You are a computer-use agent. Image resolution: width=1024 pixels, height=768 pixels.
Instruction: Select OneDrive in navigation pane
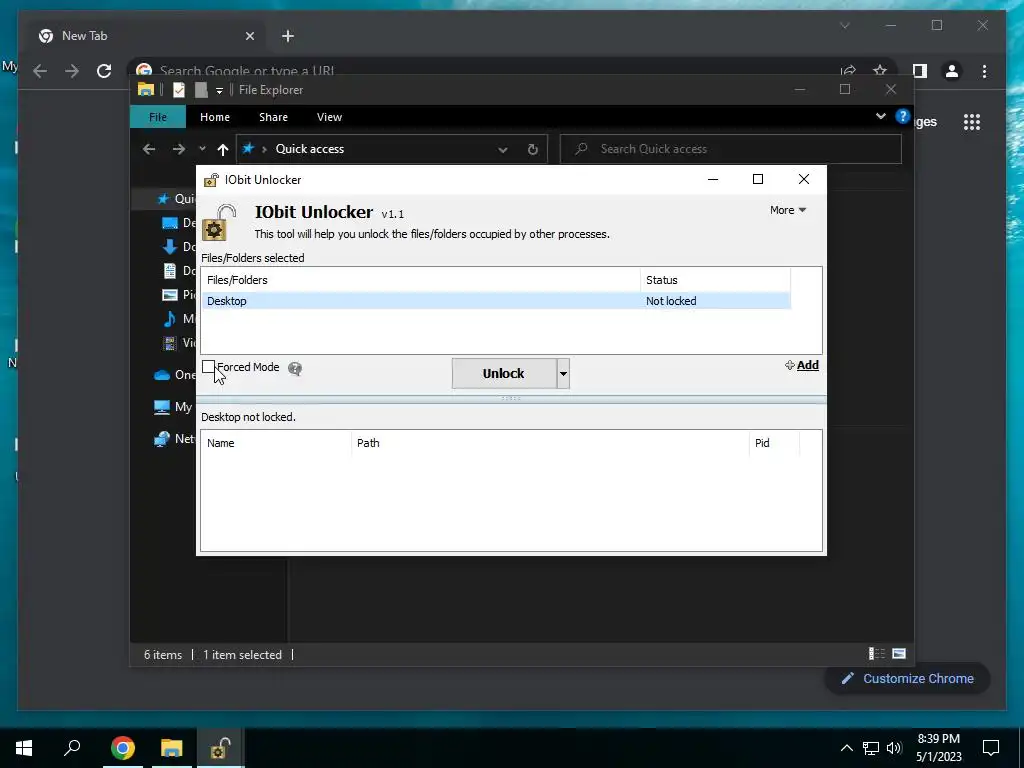pos(174,374)
